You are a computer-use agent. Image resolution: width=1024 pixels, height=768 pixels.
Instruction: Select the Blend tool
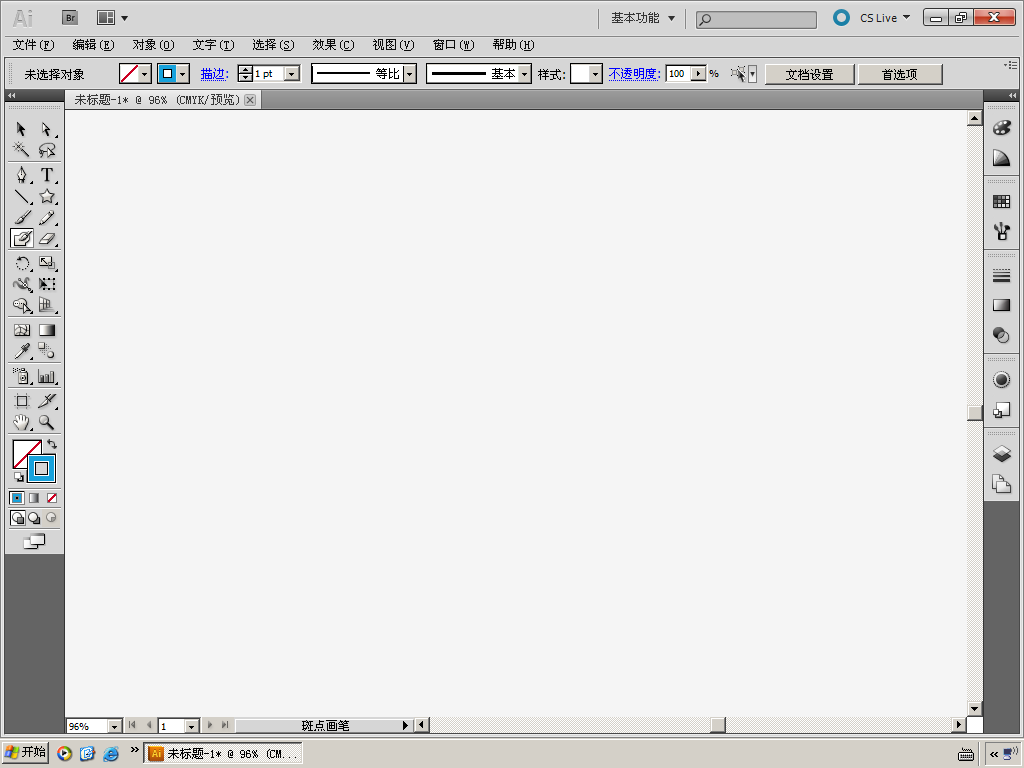[46, 351]
